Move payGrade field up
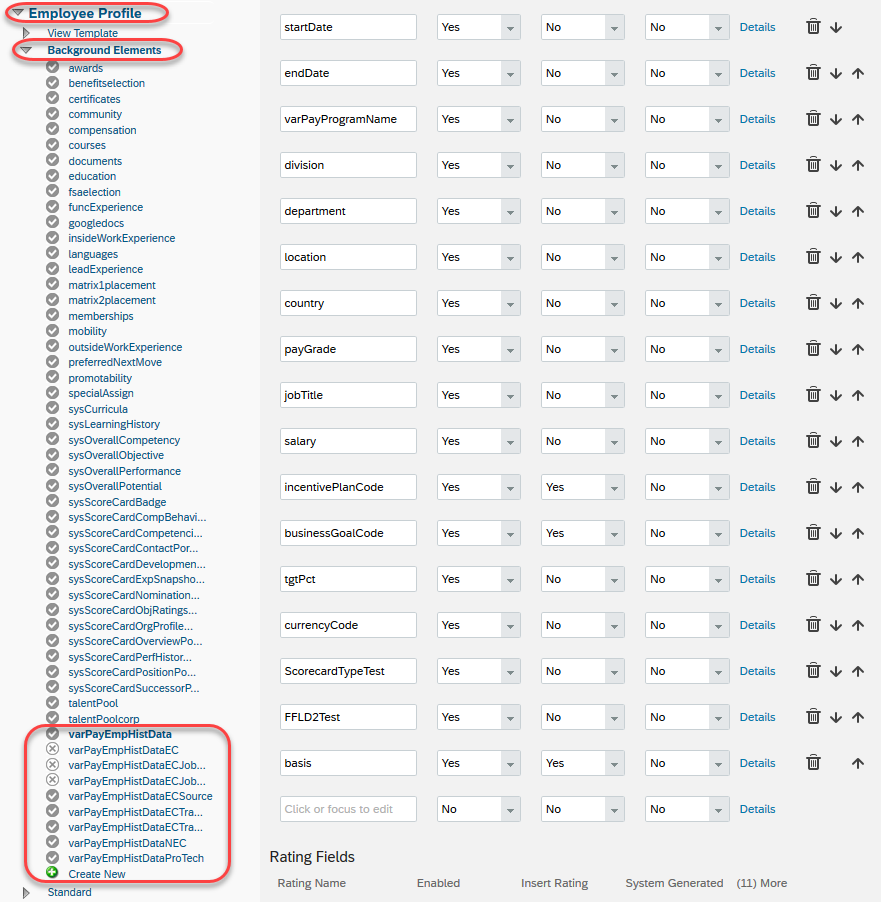Viewport: 881px width, 902px height. [858, 349]
